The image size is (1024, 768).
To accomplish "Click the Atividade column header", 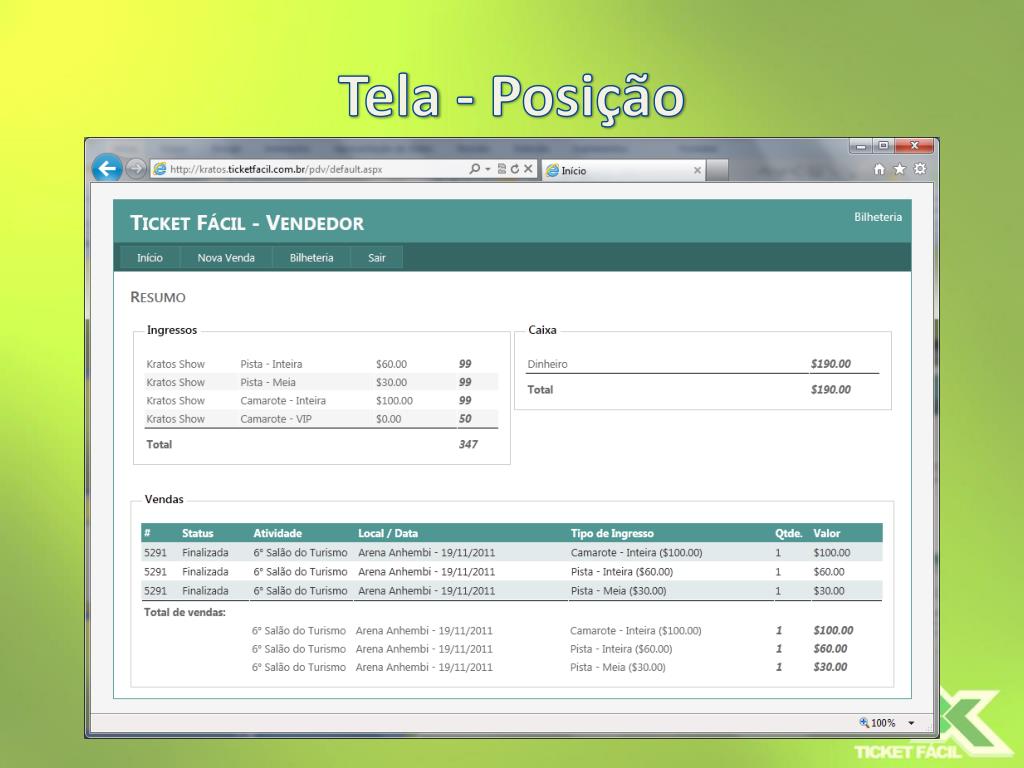I will coord(278,533).
